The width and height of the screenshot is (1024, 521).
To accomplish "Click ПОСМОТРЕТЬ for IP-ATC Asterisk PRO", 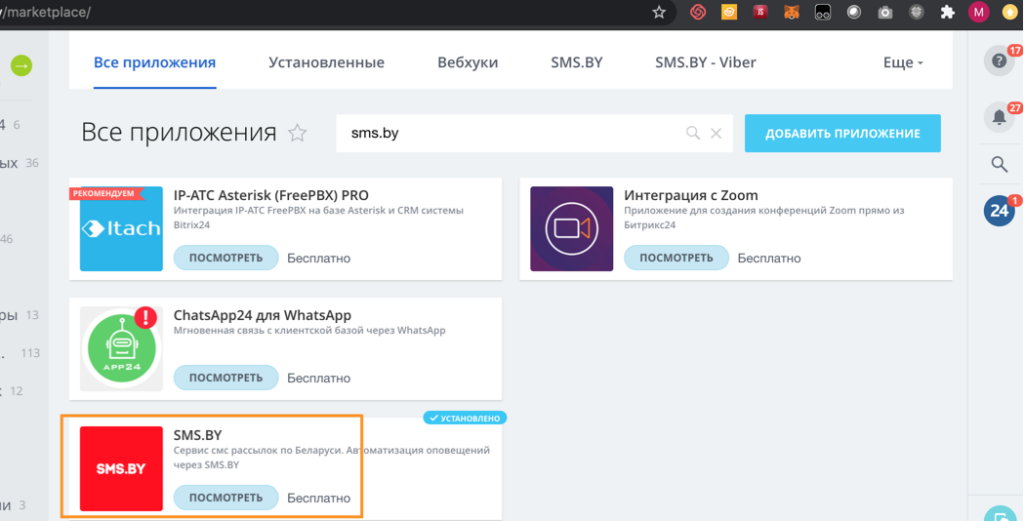I will click(226, 258).
